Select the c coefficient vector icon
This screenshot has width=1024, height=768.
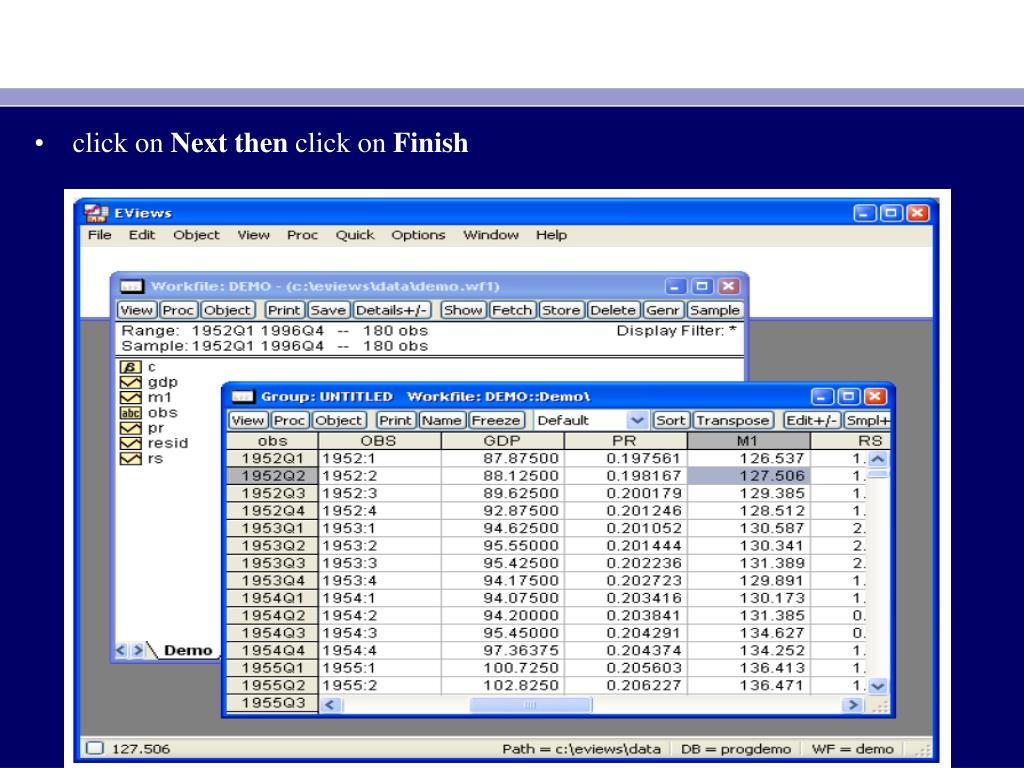[x=131, y=367]
